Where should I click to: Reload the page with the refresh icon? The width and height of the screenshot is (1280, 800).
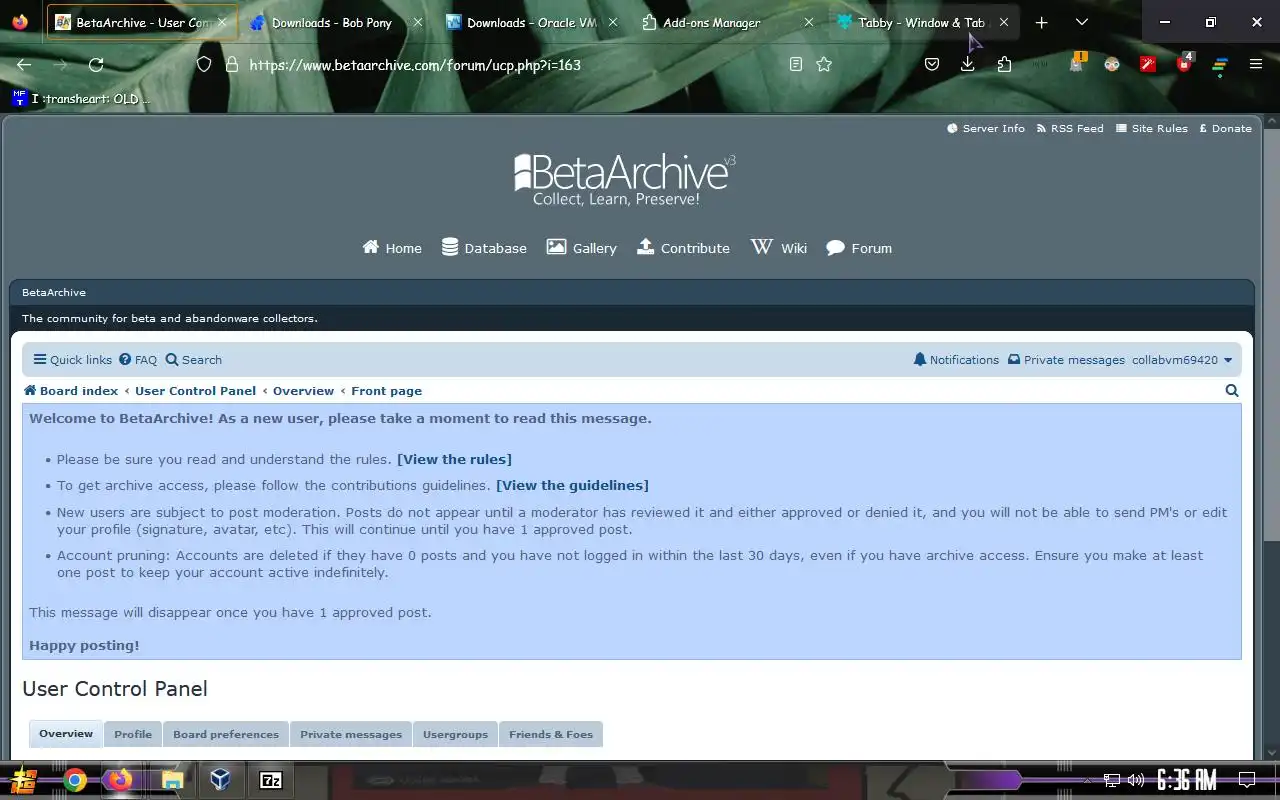click(x=96, y=64)
